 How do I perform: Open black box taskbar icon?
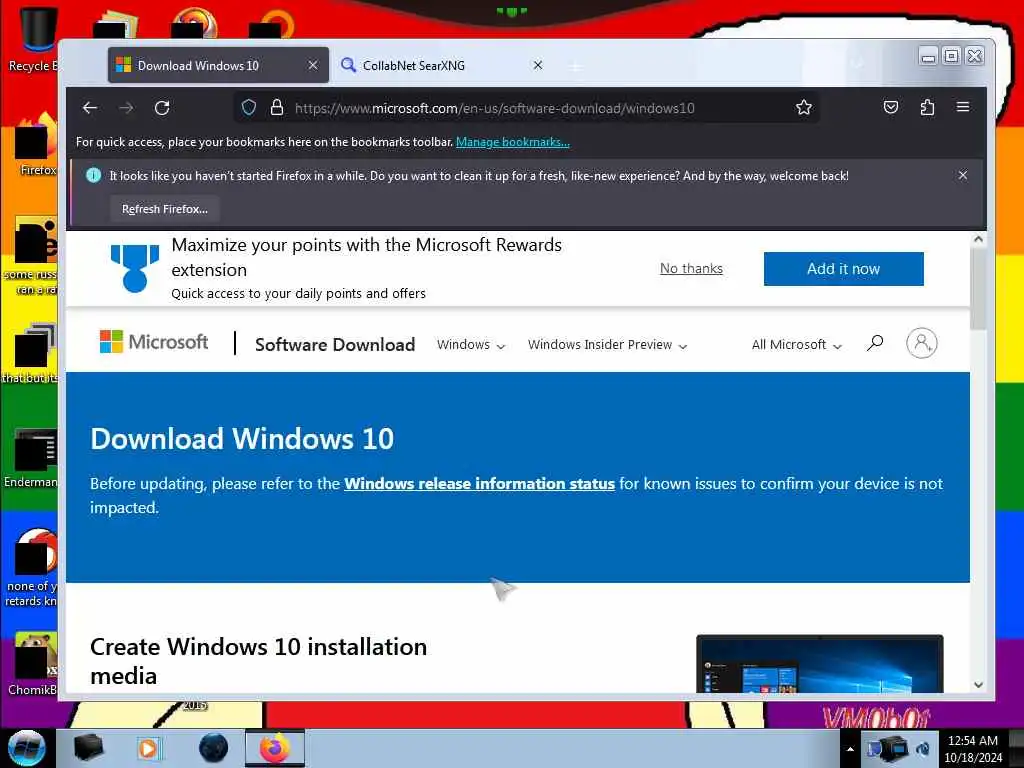[x=88, y=748]
